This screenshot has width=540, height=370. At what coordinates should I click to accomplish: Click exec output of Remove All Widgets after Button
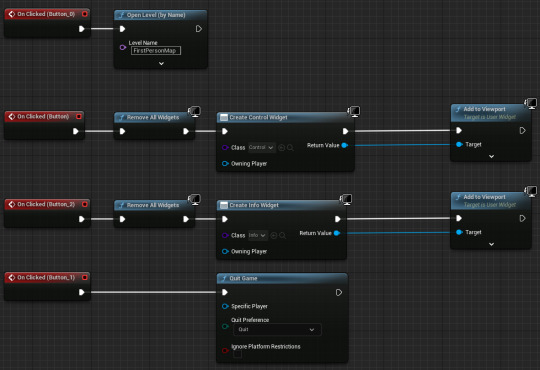(186, 131)
